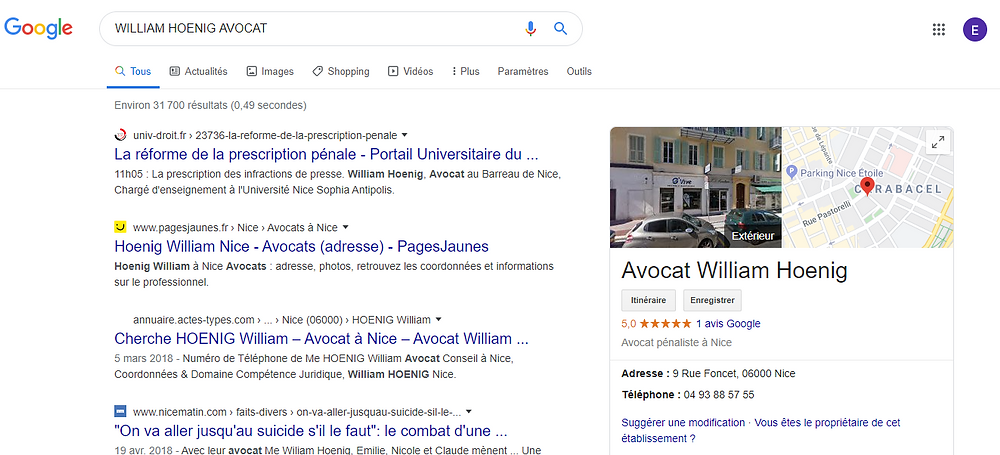Click 'Suggérer une modification' link
This screenshot has height=455, width=1000.
[683, 422]
